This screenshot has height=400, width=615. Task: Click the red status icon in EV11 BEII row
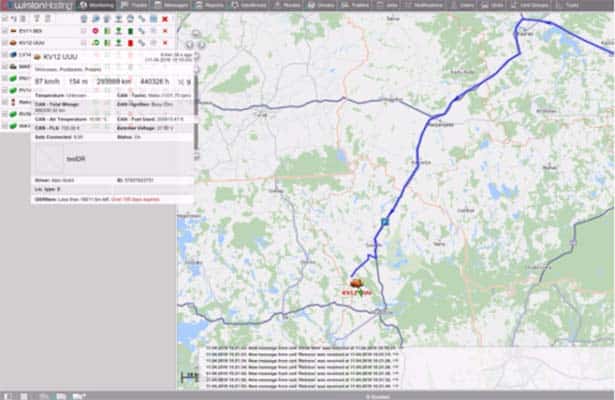click(93, 31)
